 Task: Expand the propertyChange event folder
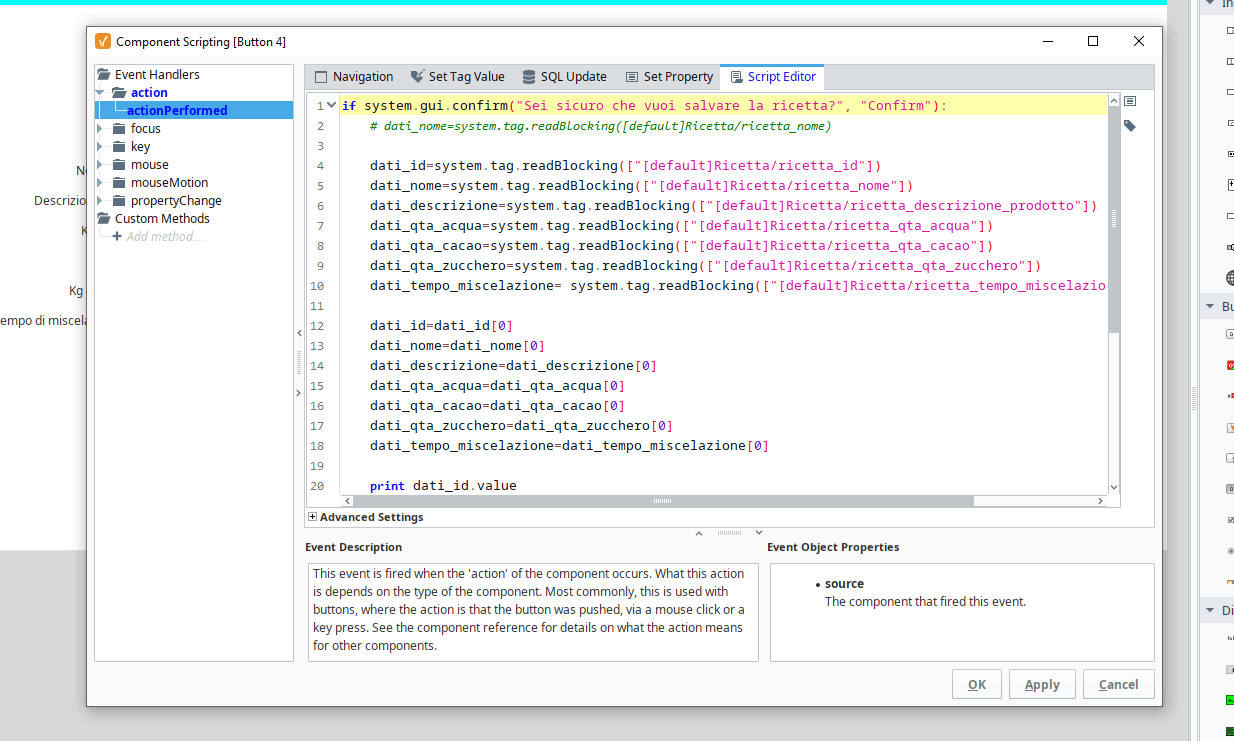tap(100, 201)
